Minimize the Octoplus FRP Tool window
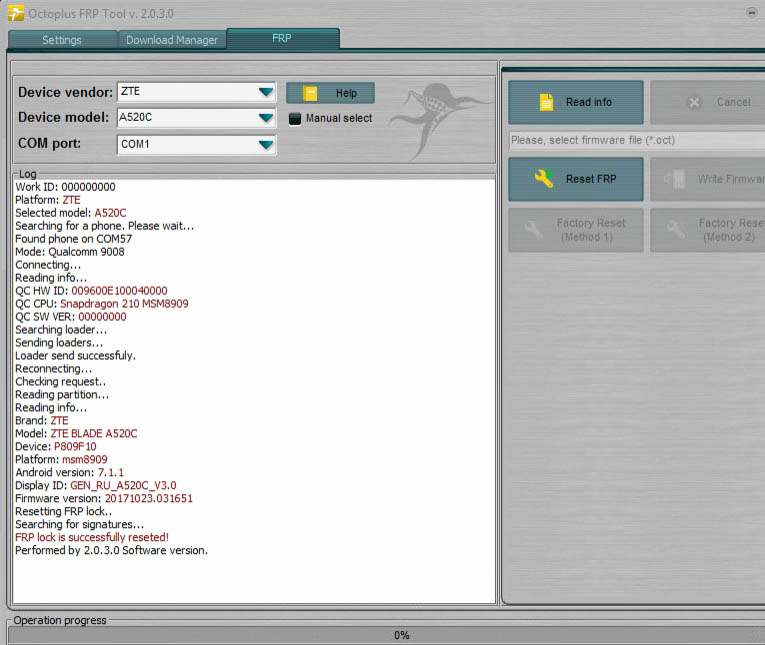765x645 pixels. [752, 13]
